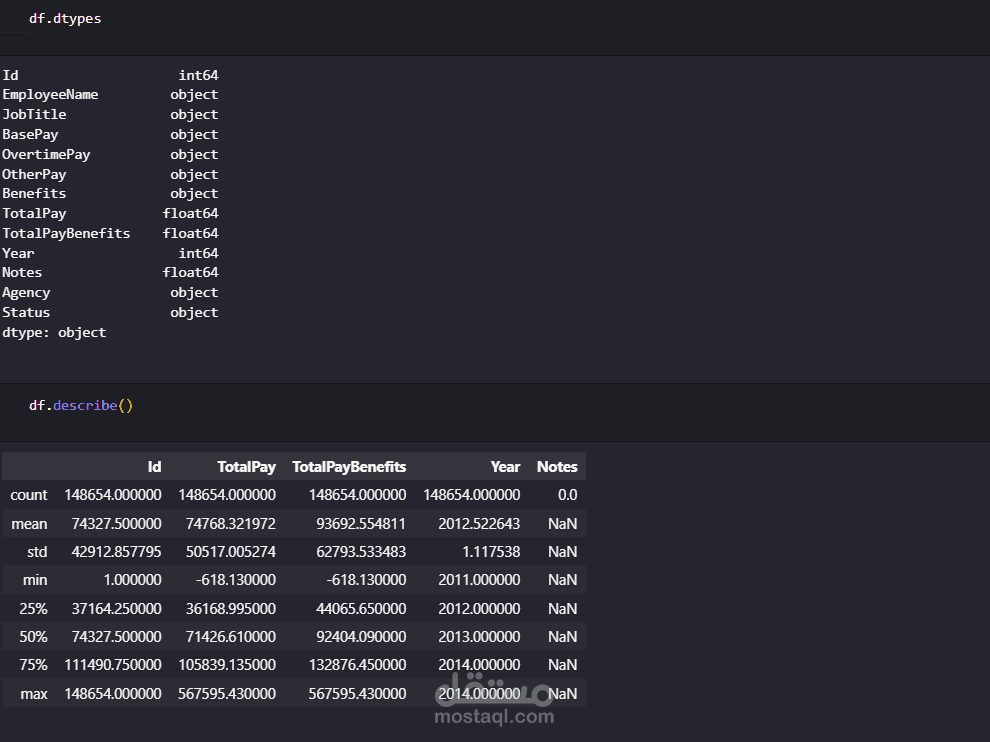Open the mostaql.com watermark link
The width and height of the screenshot is (990, 742).
click(x=494, y=716)
